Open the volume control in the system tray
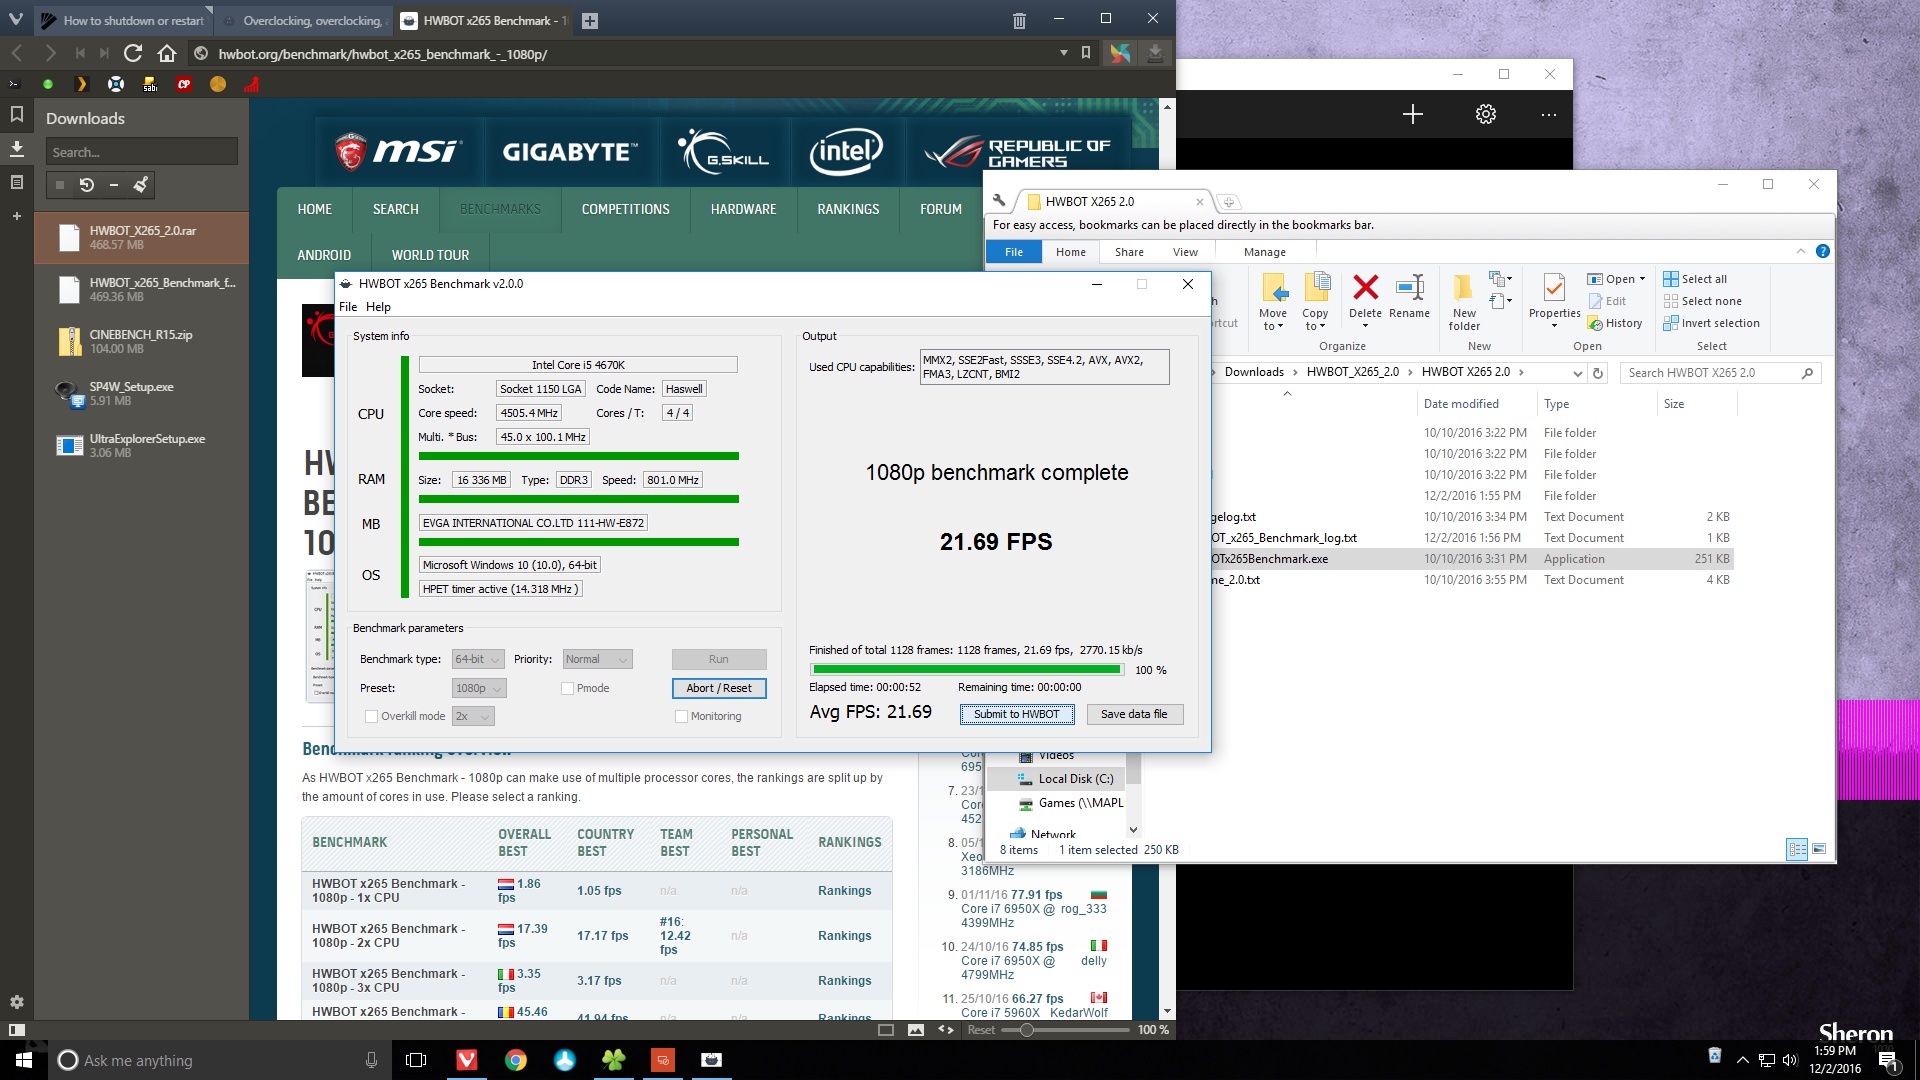This screenshot has height=1080, width=1920. tap(1790, 1060)
